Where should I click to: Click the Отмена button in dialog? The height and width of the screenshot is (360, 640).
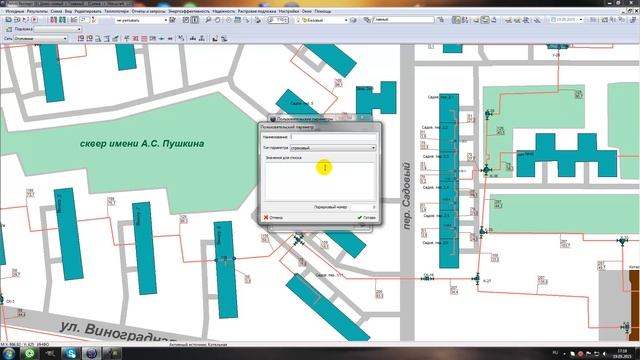273,218
